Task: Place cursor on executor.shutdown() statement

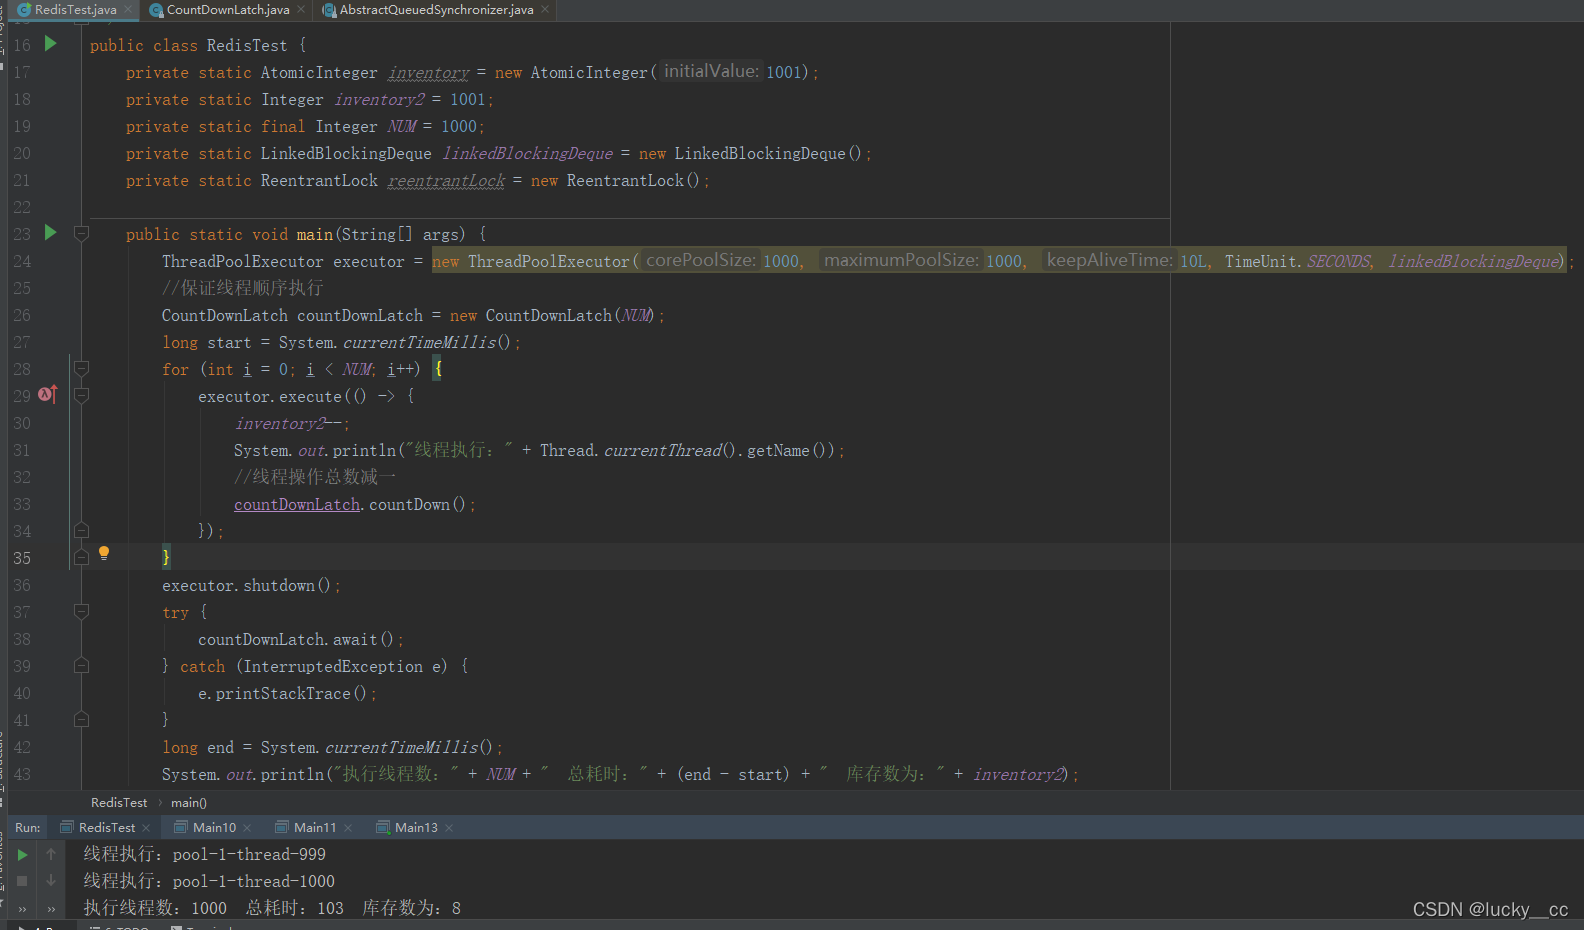Action: (x=251, y=585)
